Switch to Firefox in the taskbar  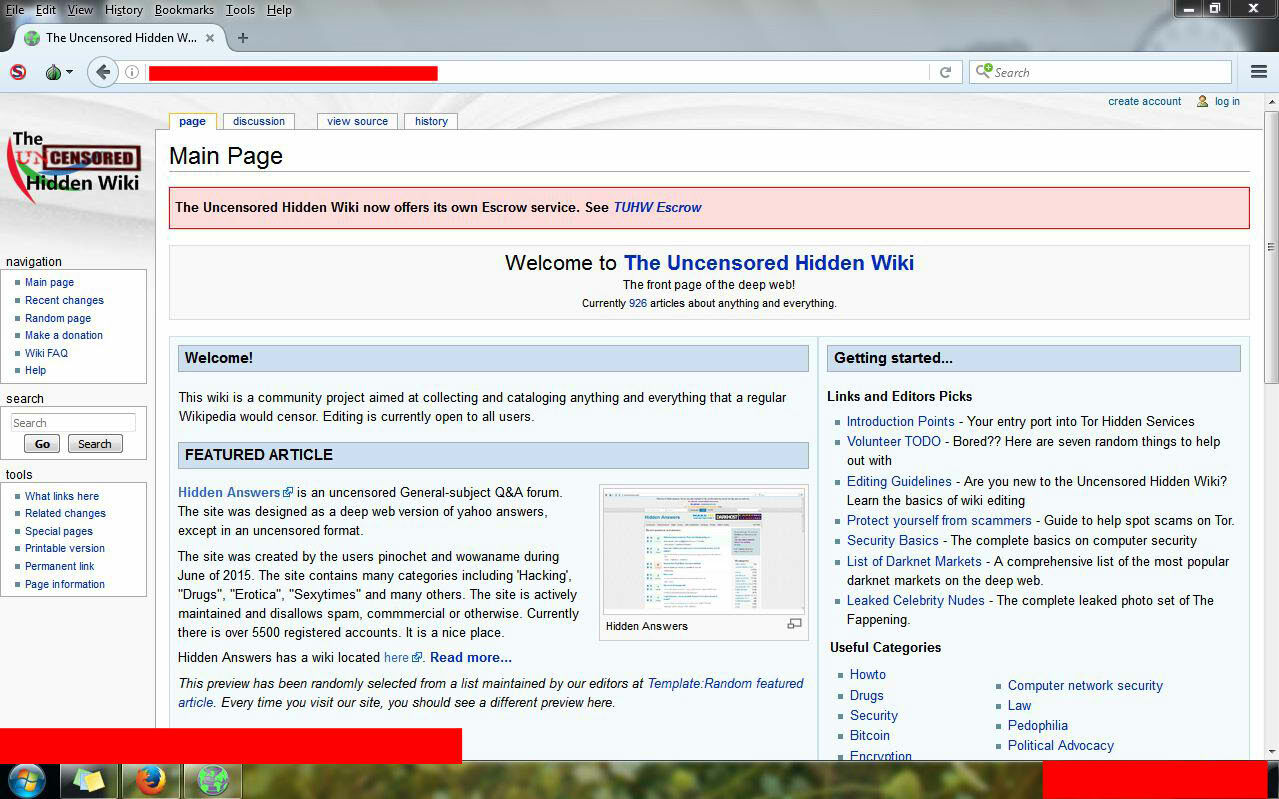coord(151,781)
